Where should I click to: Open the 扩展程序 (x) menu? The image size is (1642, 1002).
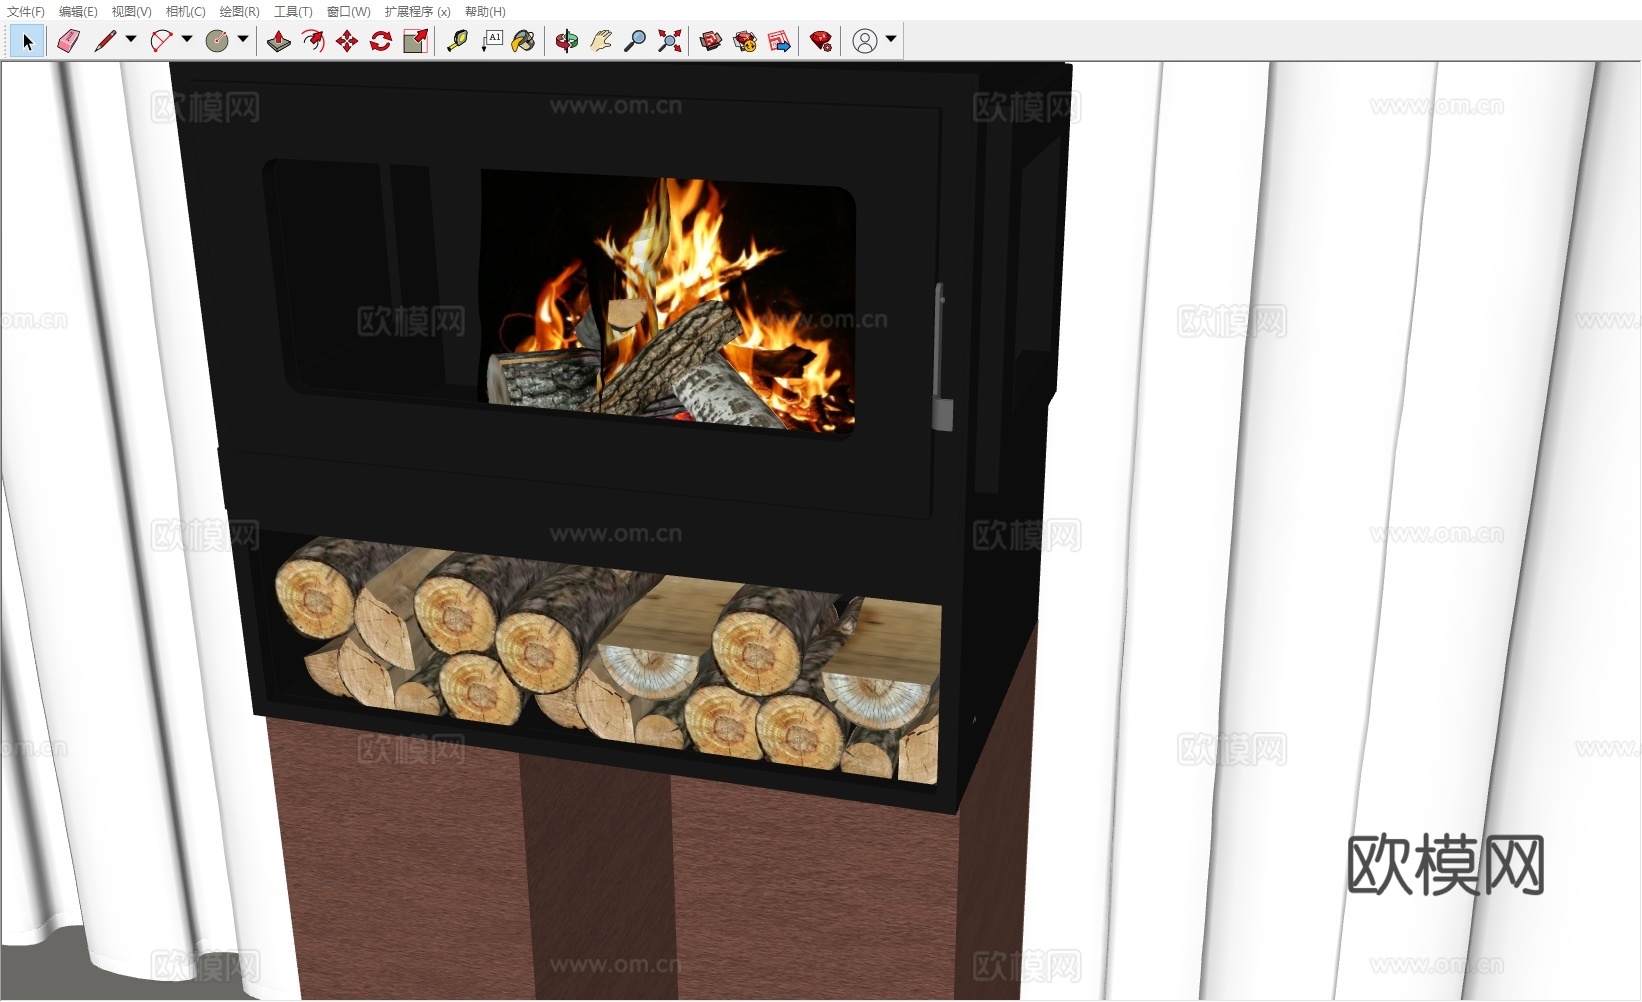coord(417,12)
